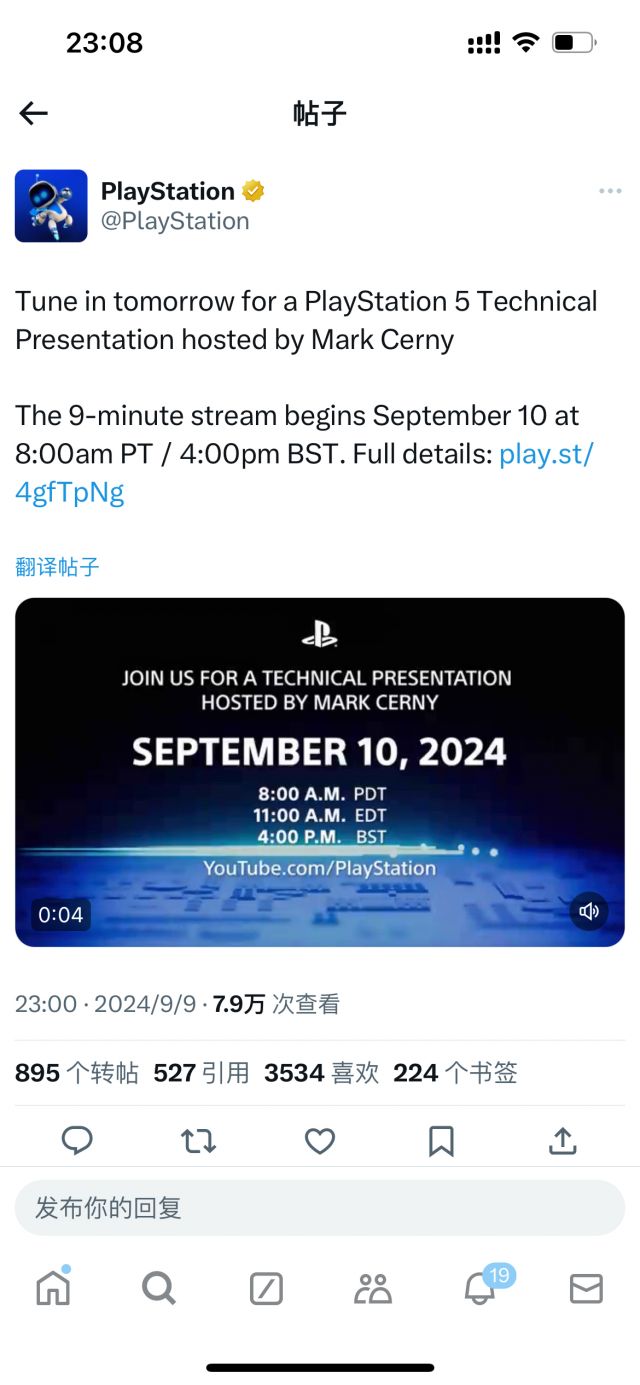640x1385 pixels.
Task: Play the Technical Presentation video
Action: [x=319, y=771]
